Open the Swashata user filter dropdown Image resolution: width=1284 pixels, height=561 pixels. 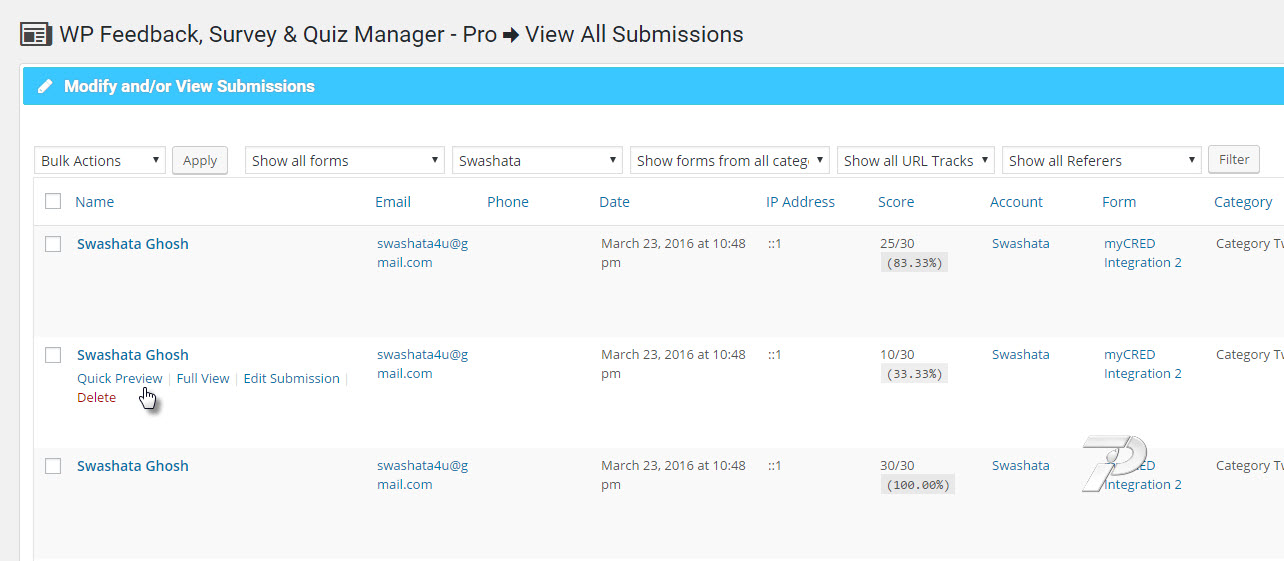538,160
